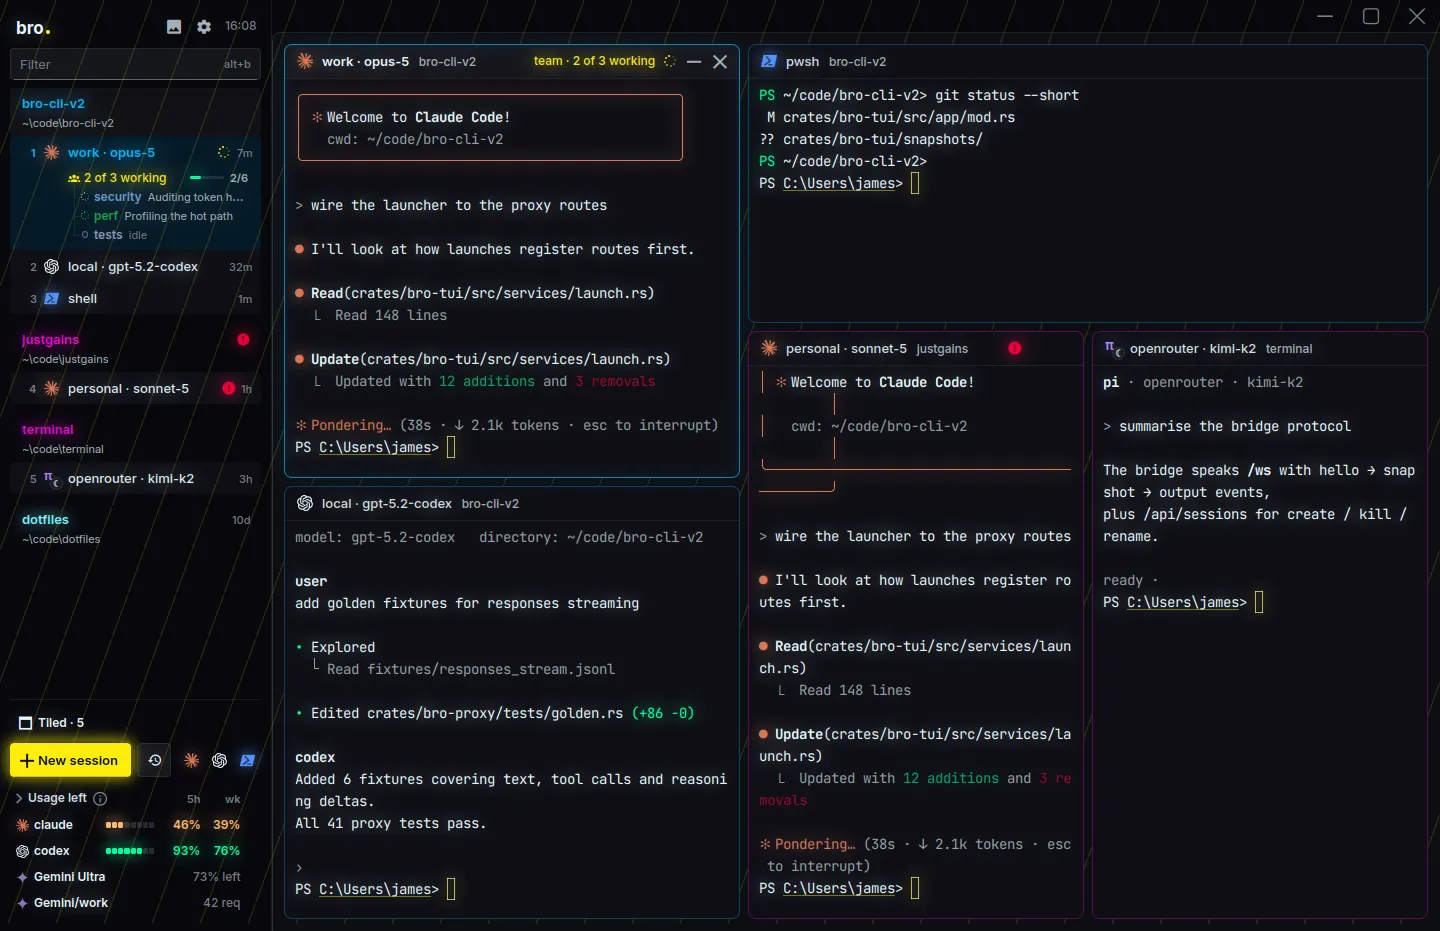Switch to the shell session in sidebar
The height and width of the screenshot is (931, 1440).
(136, 299)
